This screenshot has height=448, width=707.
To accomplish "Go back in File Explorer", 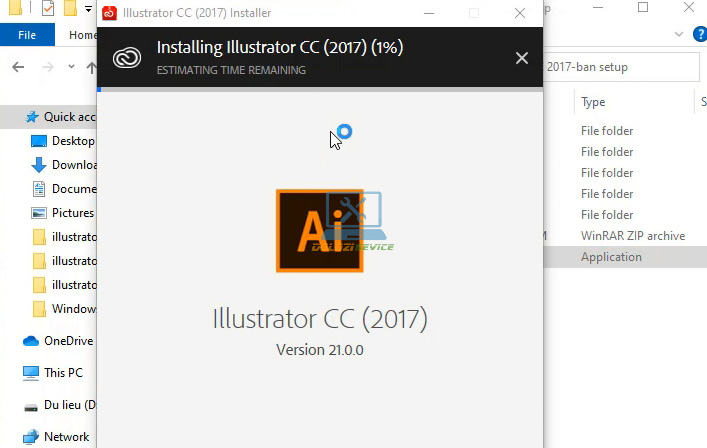I will pos(18,67).
